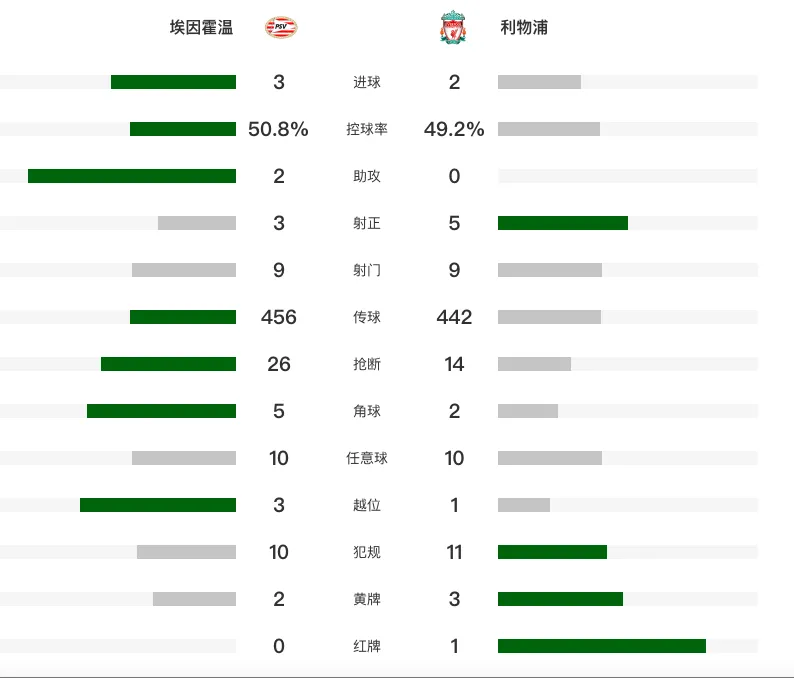The height and width of the screenshot is (678, 794).
Task: Select the 进球 stat label
Action: point(367,82)
